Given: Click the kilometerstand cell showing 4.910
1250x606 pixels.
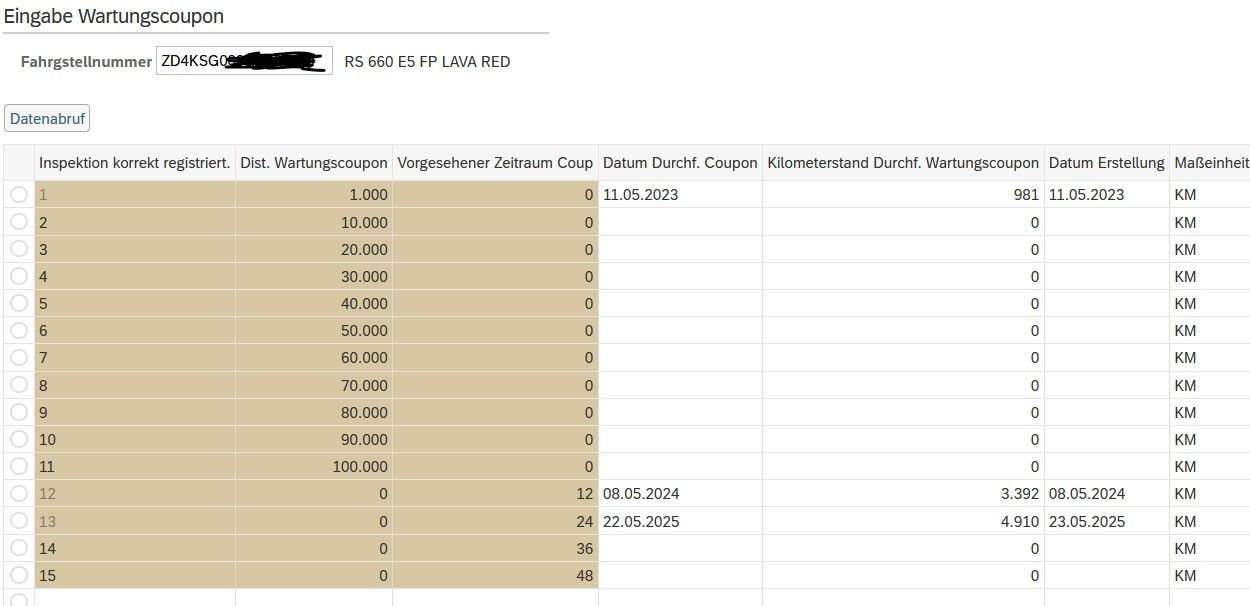Looking at the screenshot, I should click(903, 521).
